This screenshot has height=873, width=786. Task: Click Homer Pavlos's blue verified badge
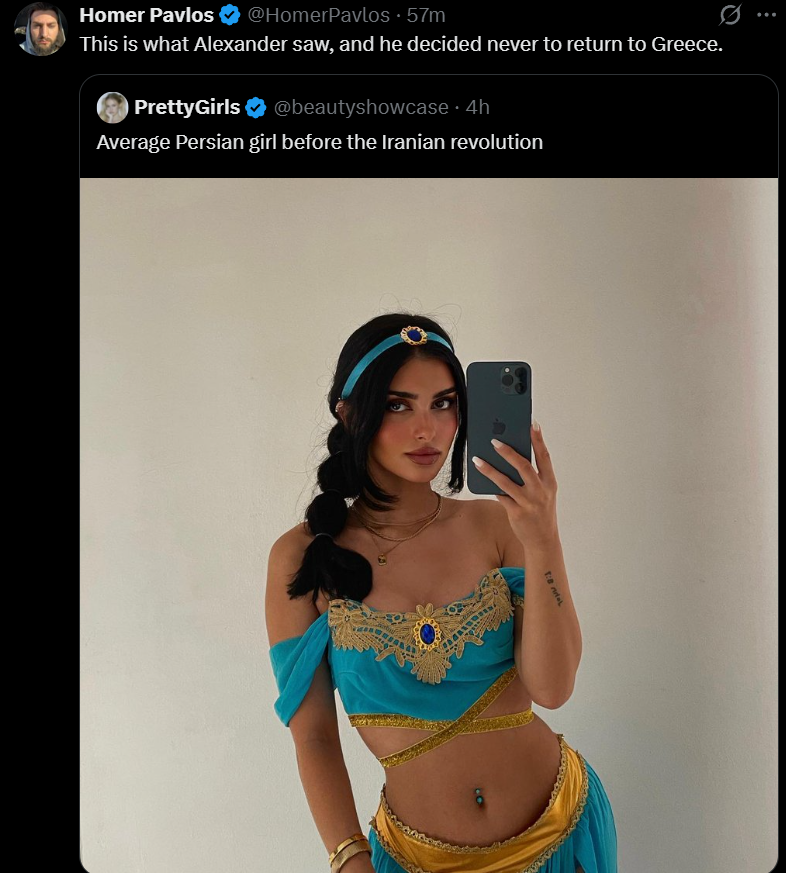coord(229,15)
